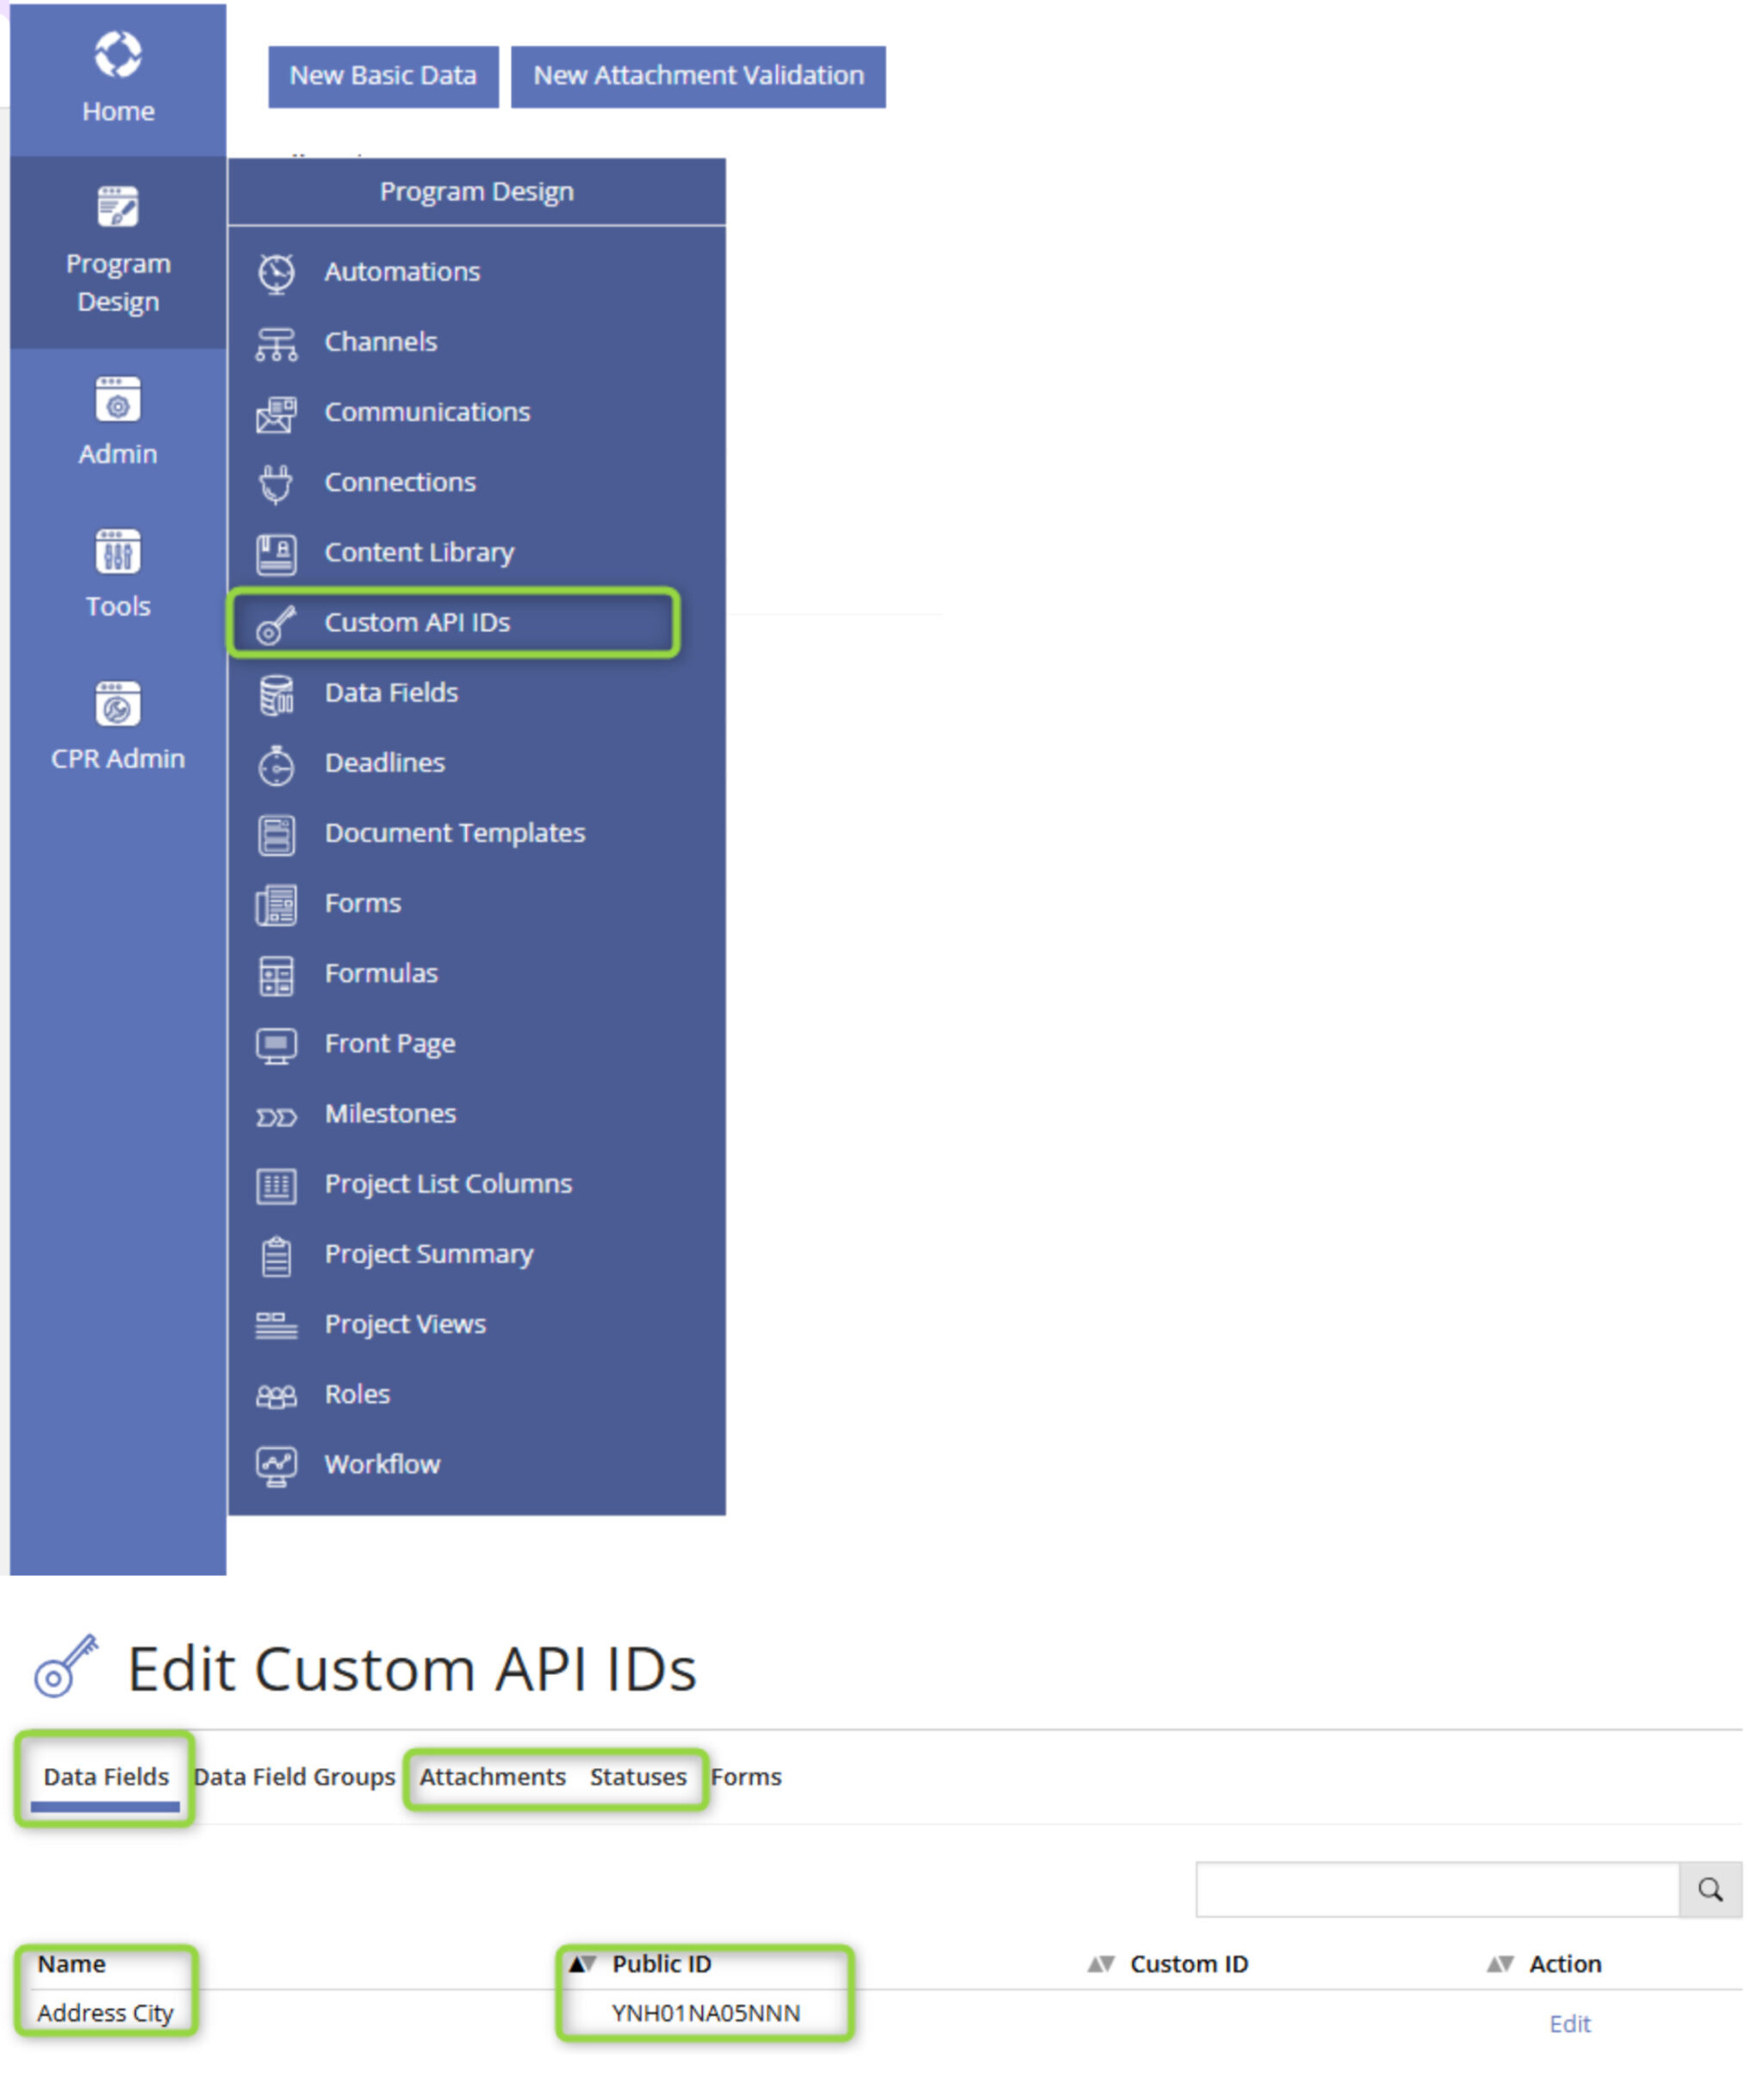
Task: Click the Channels icon in Program Design
Action: pos(280,339)
